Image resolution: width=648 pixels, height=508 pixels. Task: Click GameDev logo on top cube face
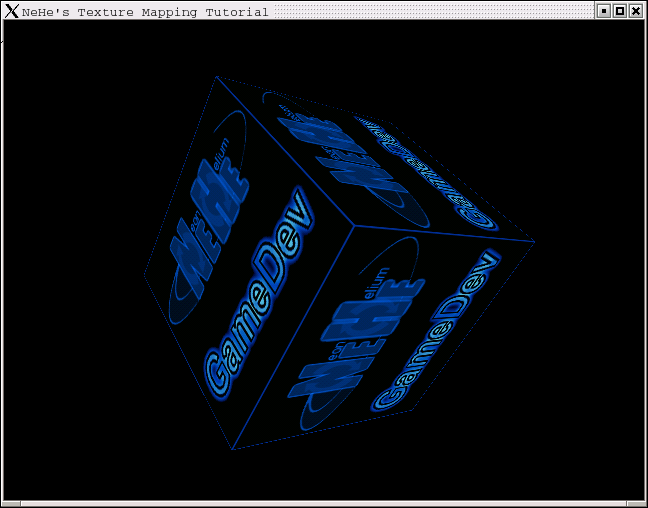coord(426,173)
